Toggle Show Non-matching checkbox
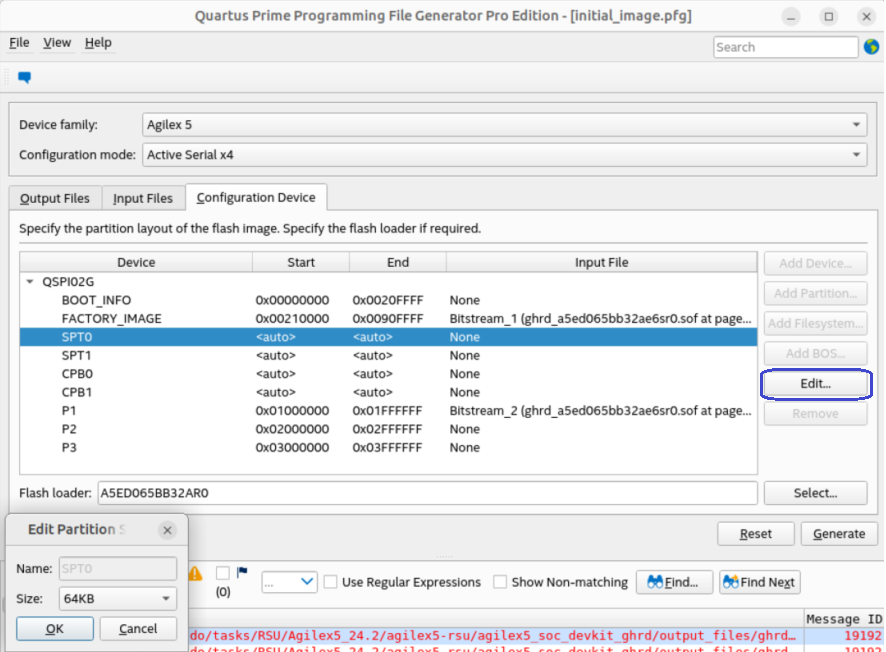 pyautogui.click(x=501, y=582)
